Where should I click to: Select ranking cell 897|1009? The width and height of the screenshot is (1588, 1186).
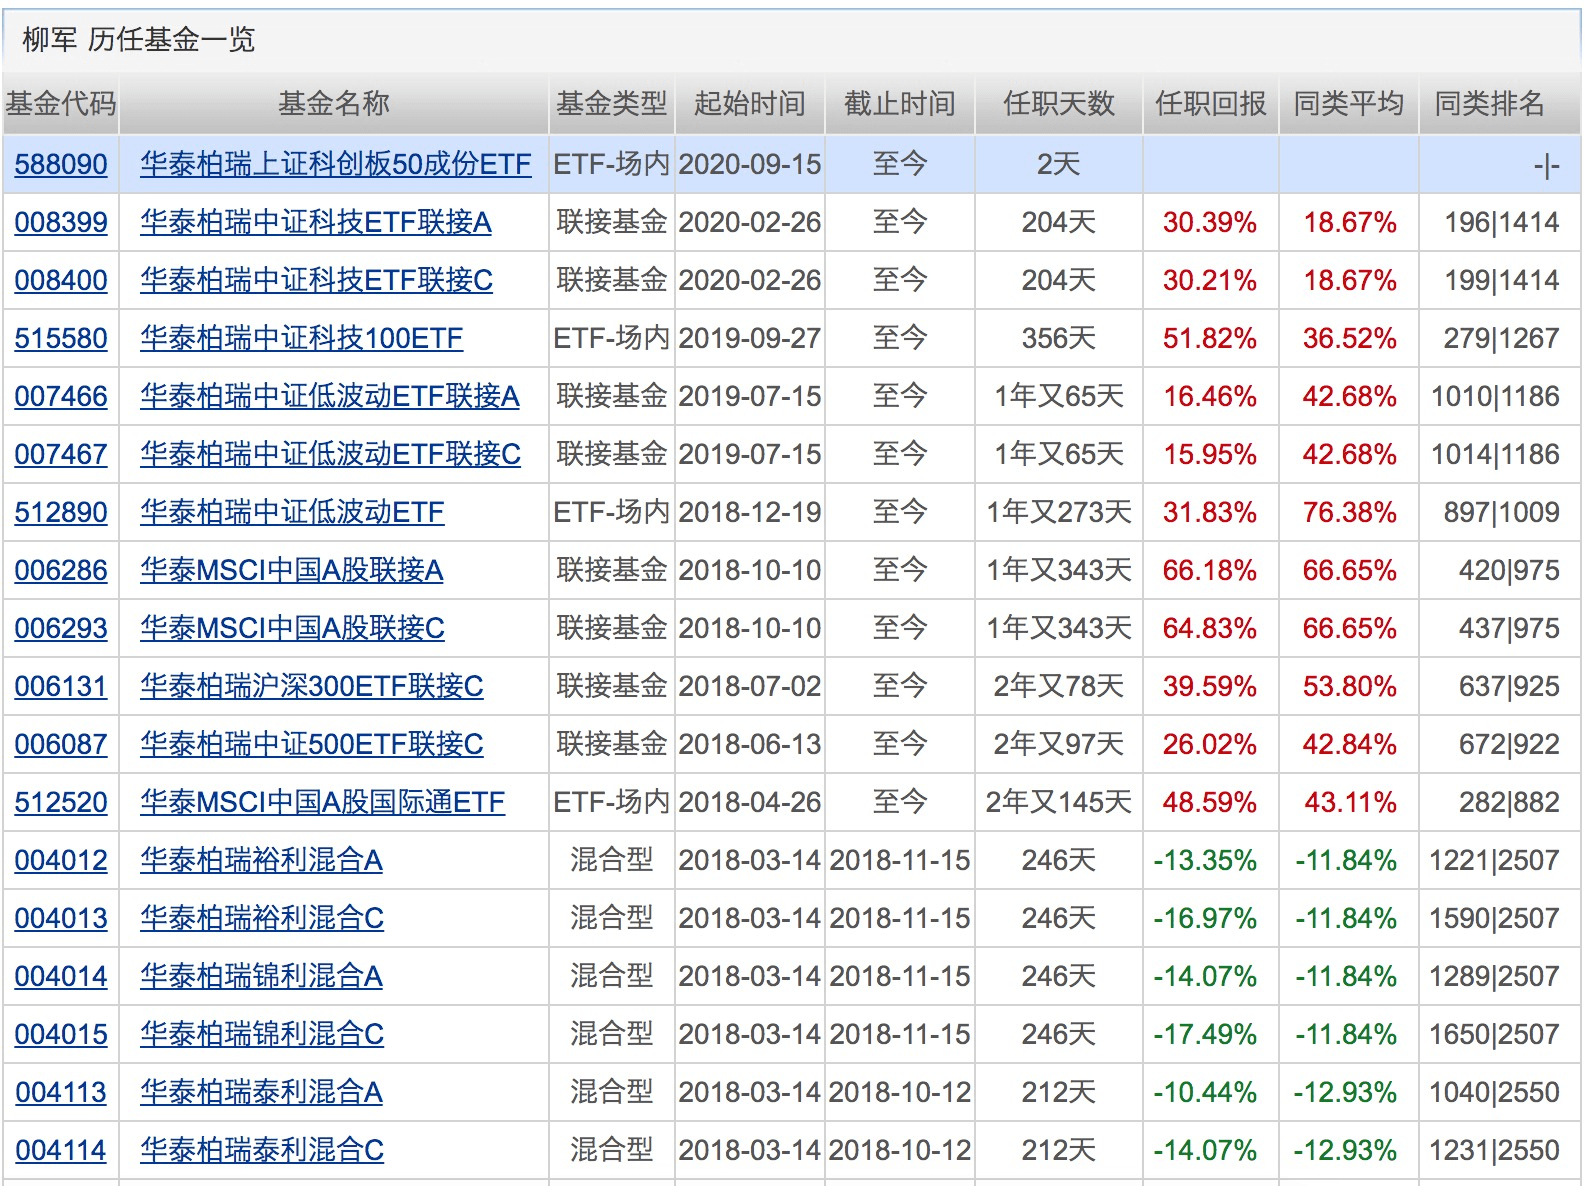click(1502, 512)
